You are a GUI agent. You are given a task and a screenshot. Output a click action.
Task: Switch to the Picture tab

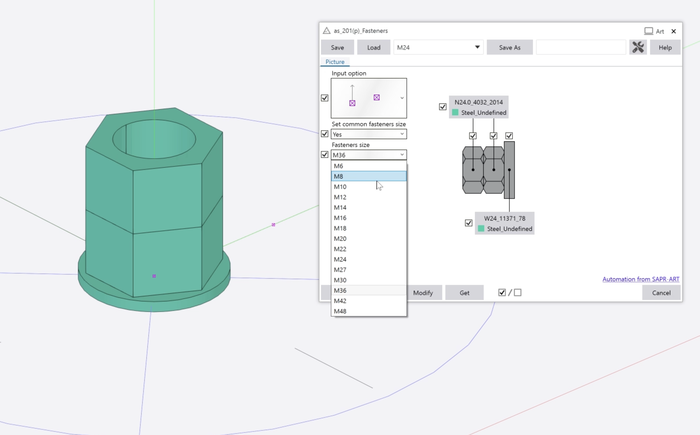(x=335, y=62)
